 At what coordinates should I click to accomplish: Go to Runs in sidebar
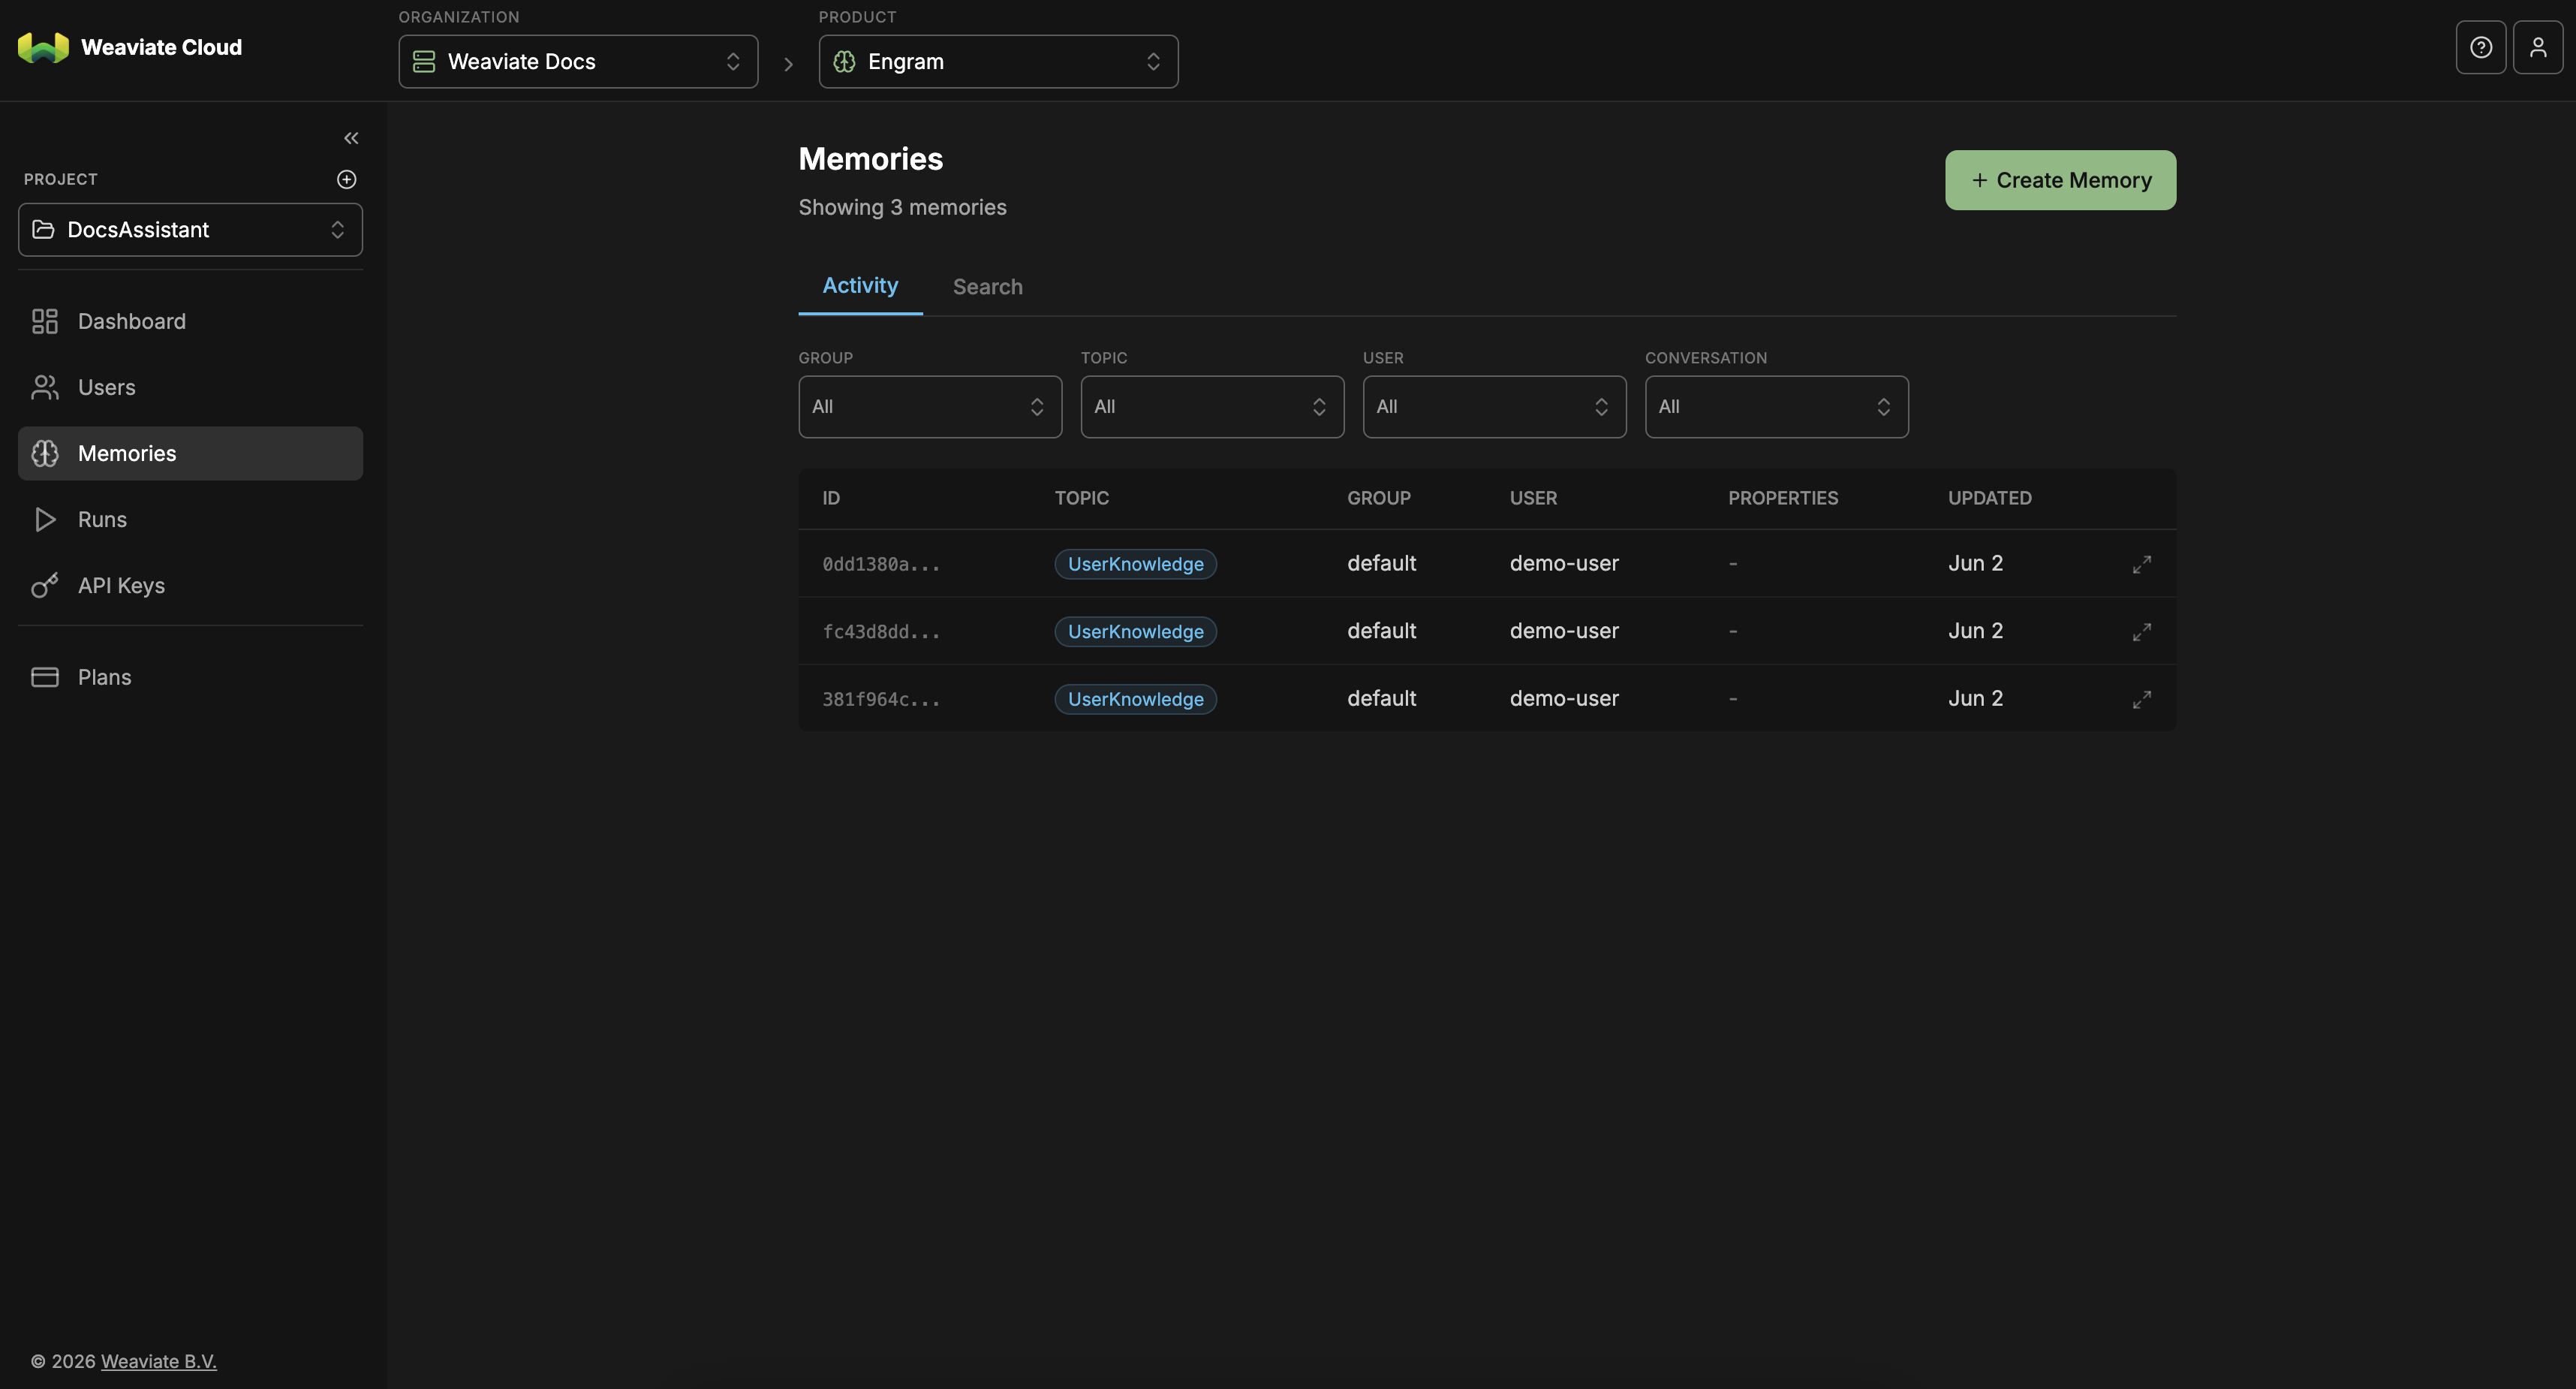[x=190, y=519]
